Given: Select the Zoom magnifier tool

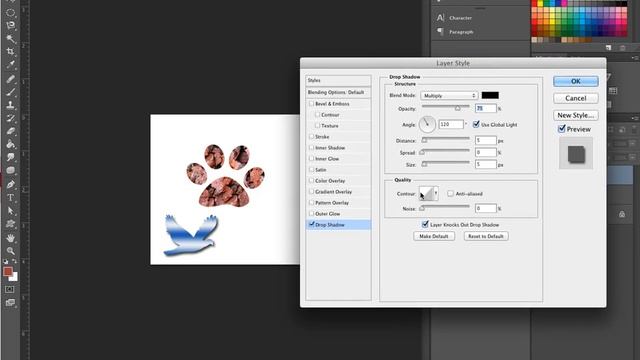Looking at the screenshot, I should point(11,251).
